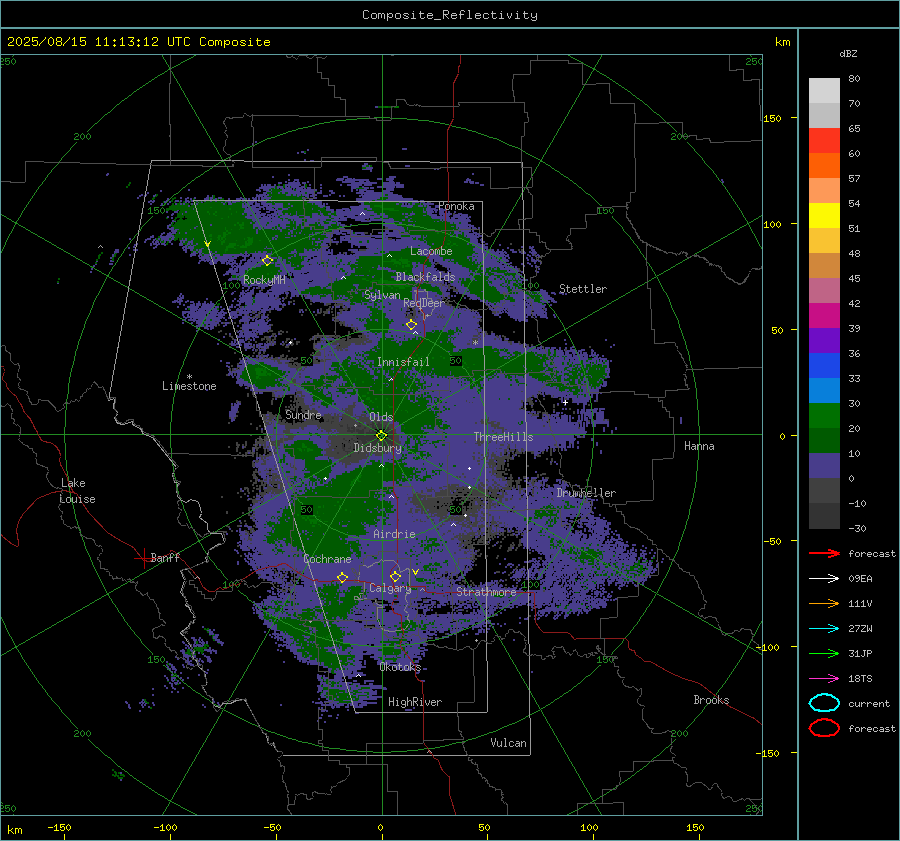Viewport: 900px width, 841px height.
Task: Click the dBZ legend heading
Action: pos(848,54)
